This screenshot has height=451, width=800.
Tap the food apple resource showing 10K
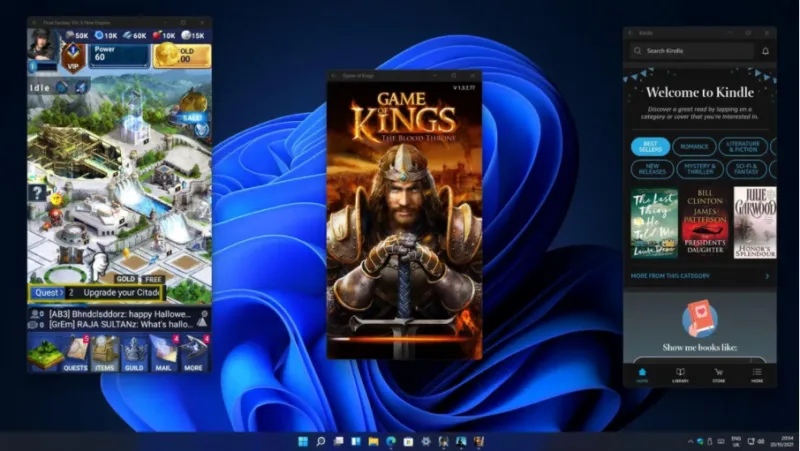click(157, 35)
